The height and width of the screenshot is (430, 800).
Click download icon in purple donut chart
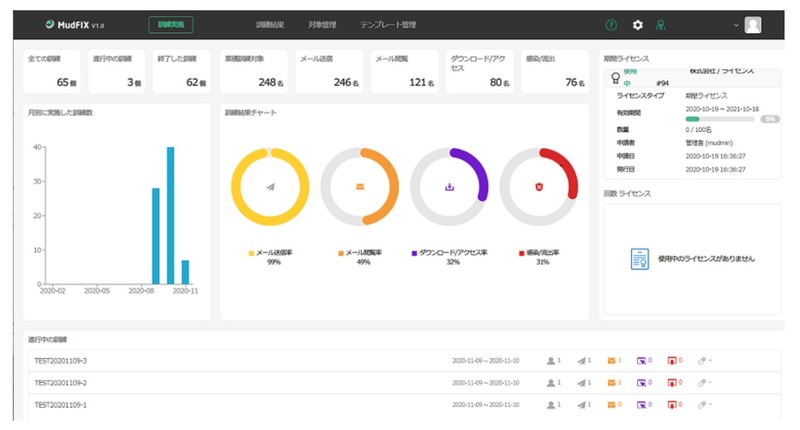[450, 186]
